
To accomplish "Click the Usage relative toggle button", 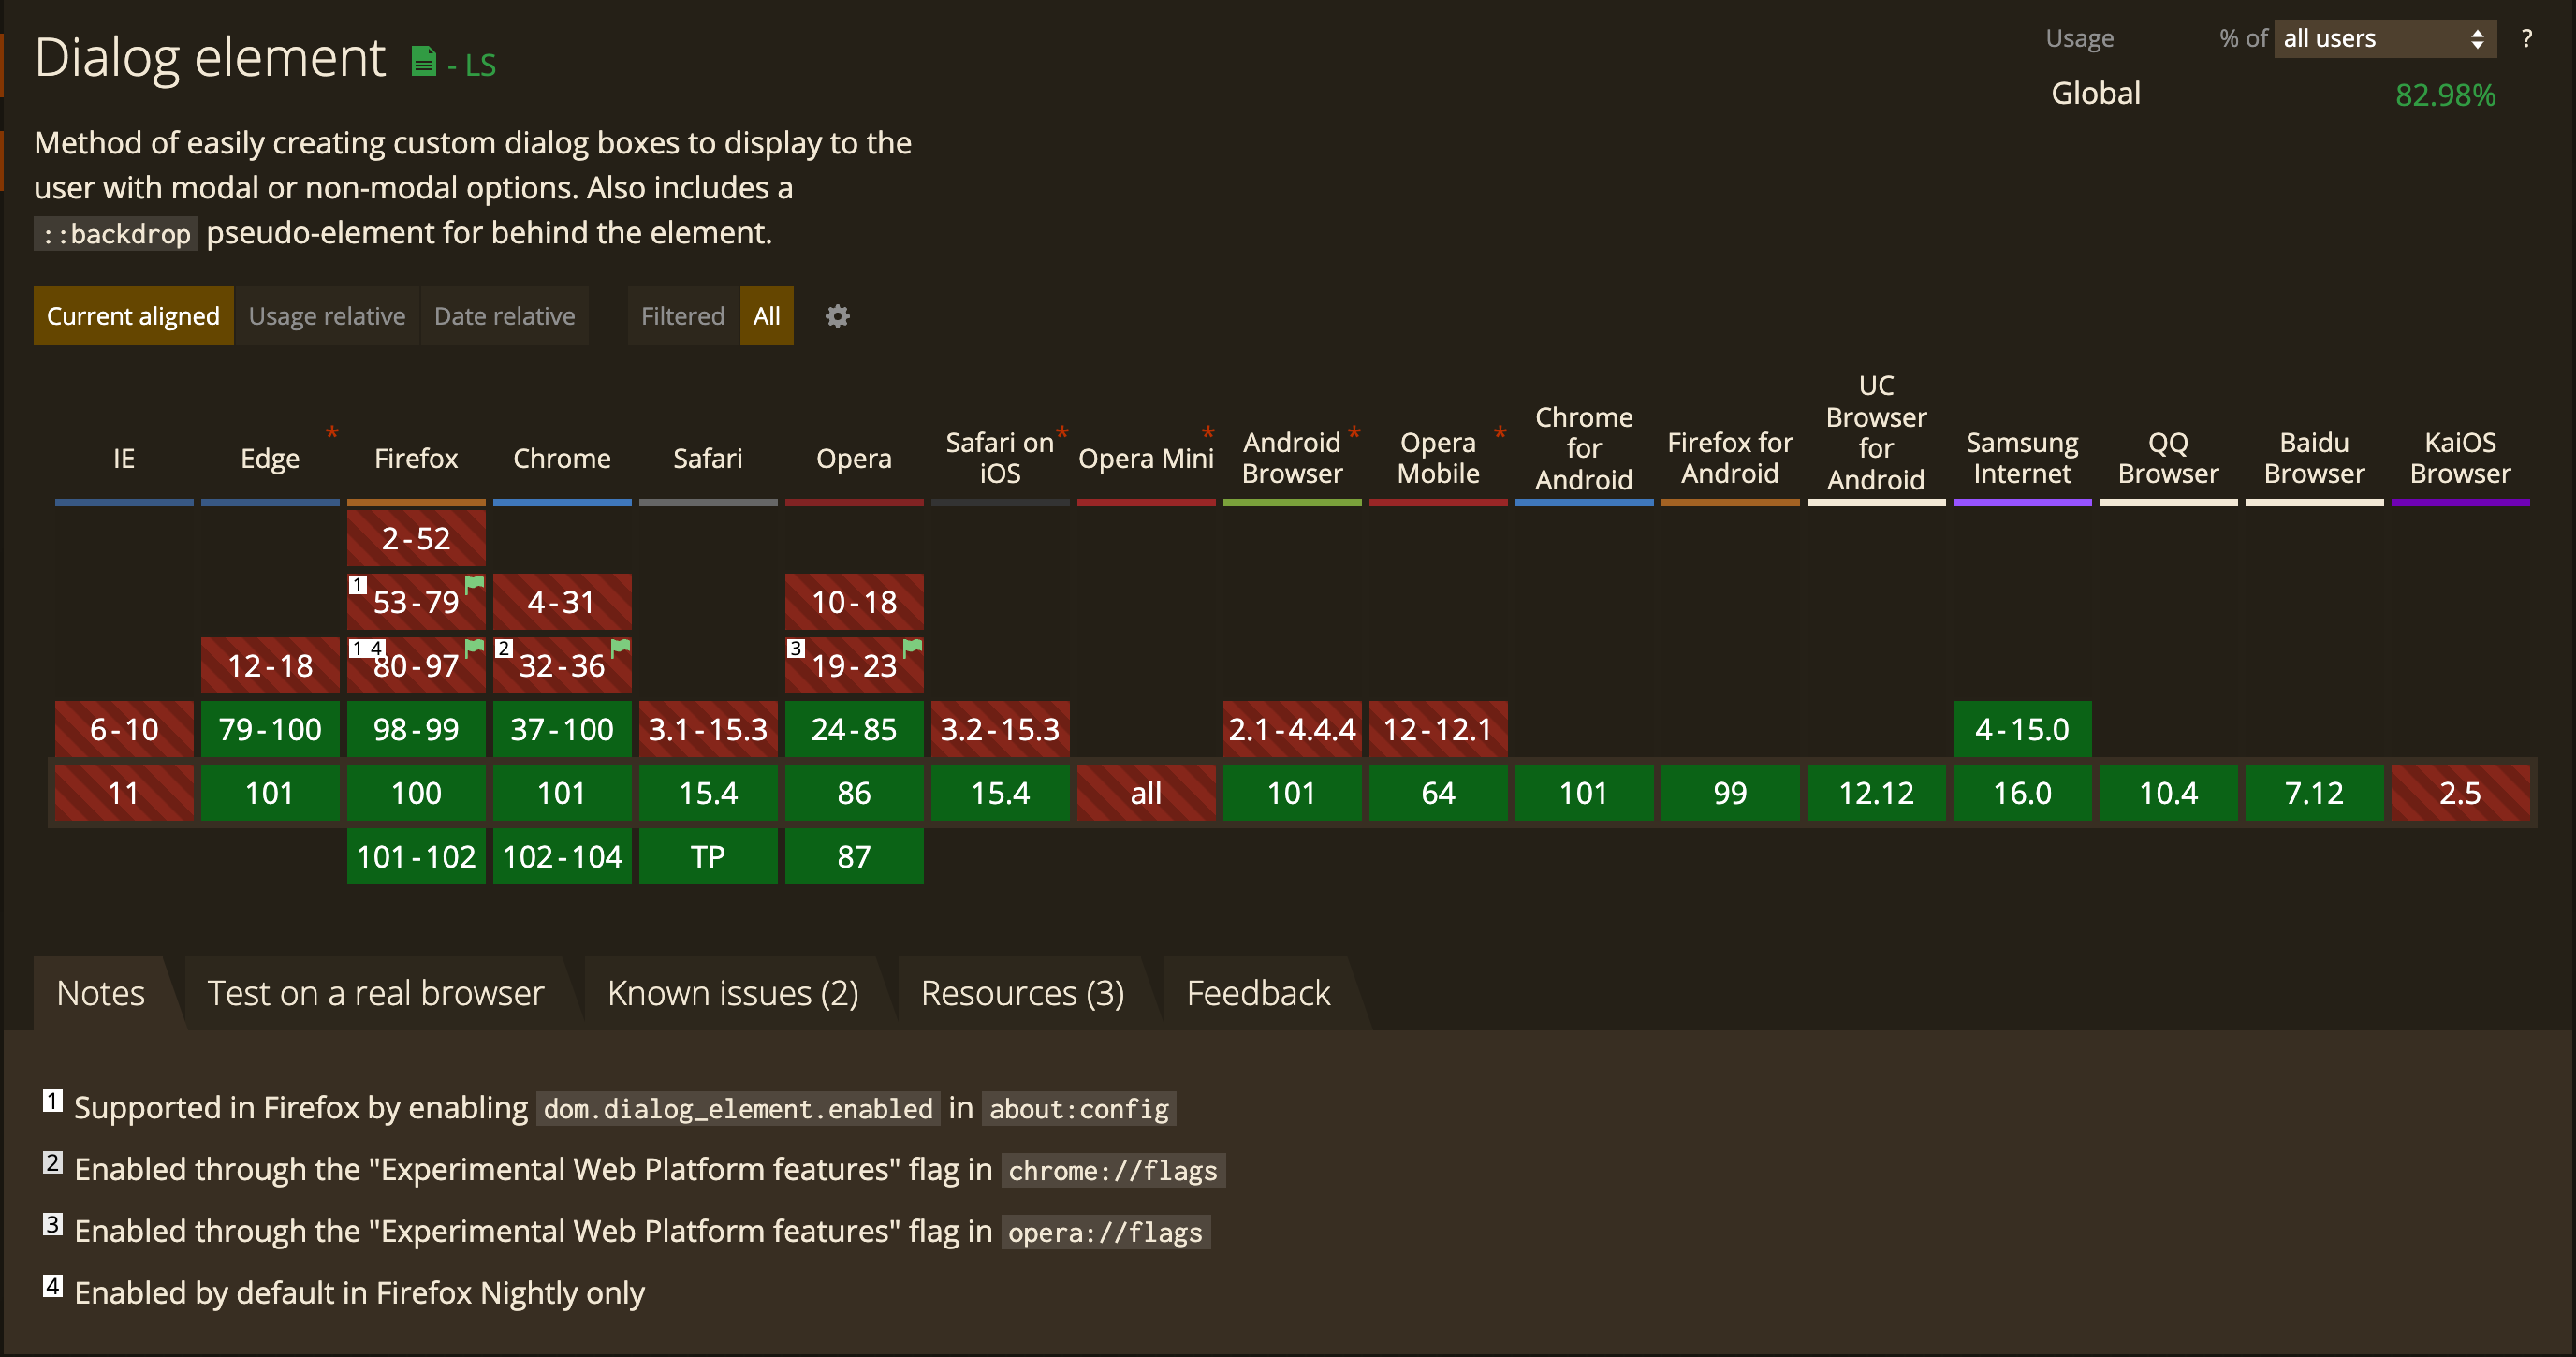I will 327,315.
